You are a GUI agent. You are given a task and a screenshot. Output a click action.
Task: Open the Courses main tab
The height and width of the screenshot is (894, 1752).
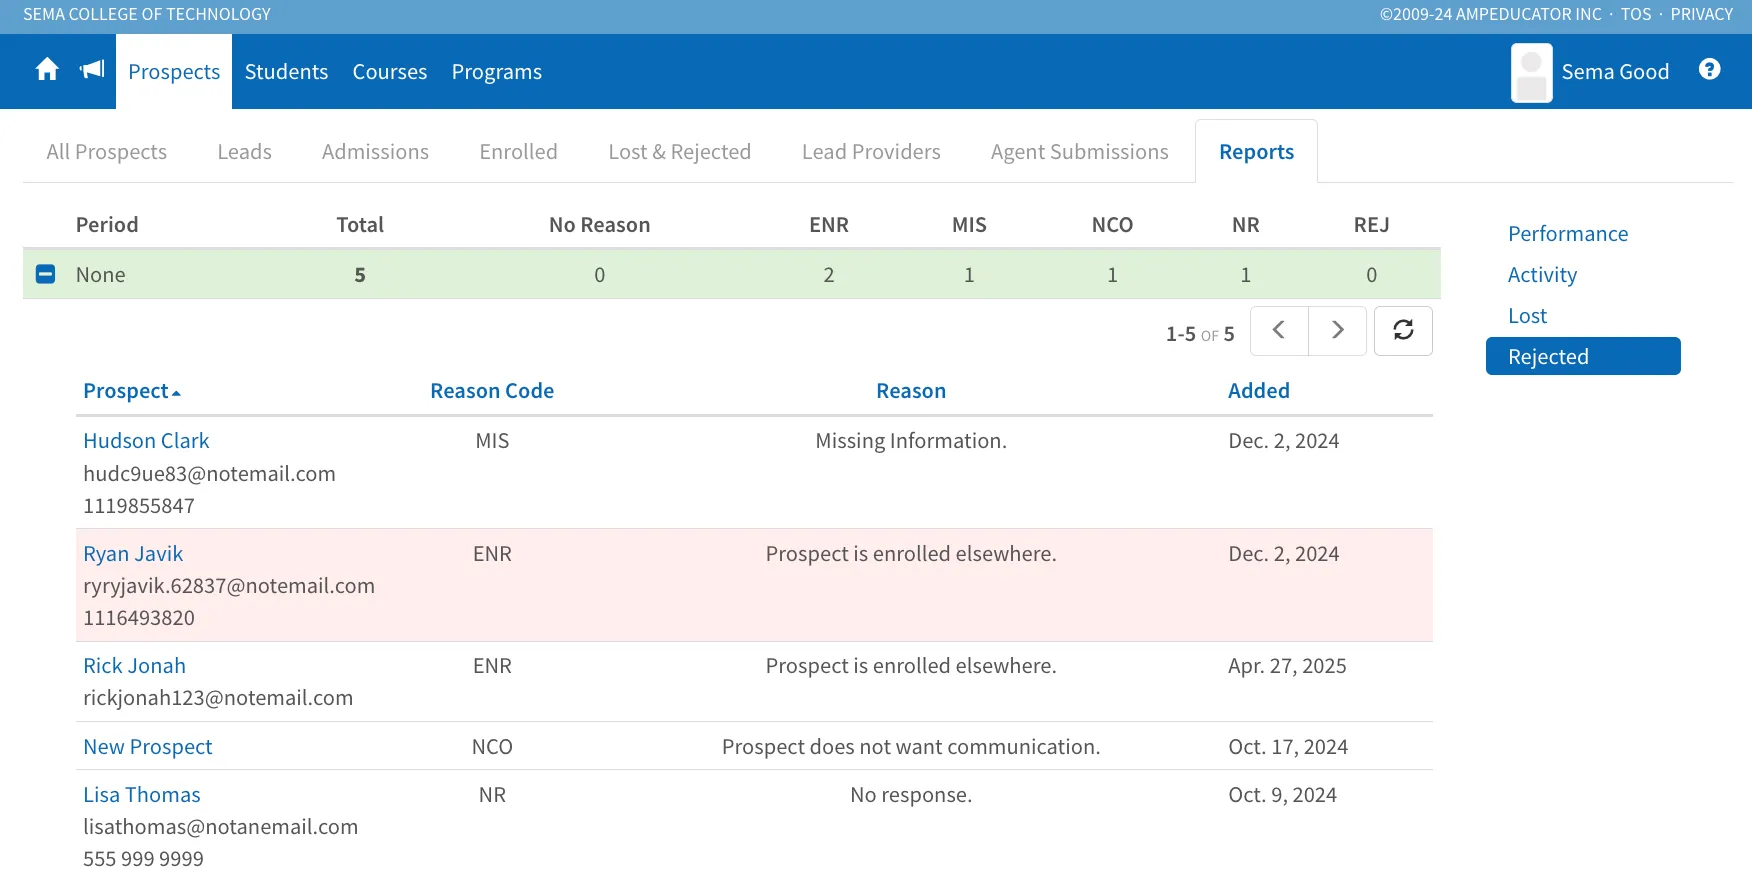coord(390,72)
